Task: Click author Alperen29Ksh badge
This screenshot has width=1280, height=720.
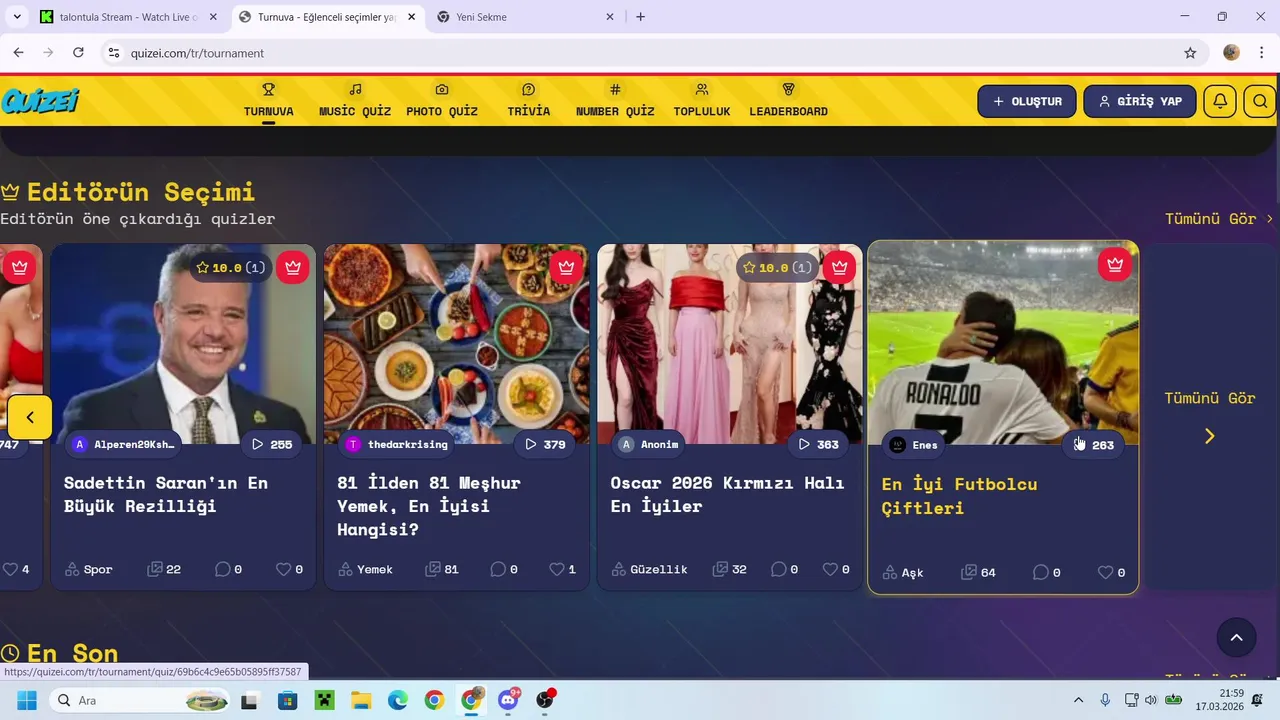Action: (125, 444)
